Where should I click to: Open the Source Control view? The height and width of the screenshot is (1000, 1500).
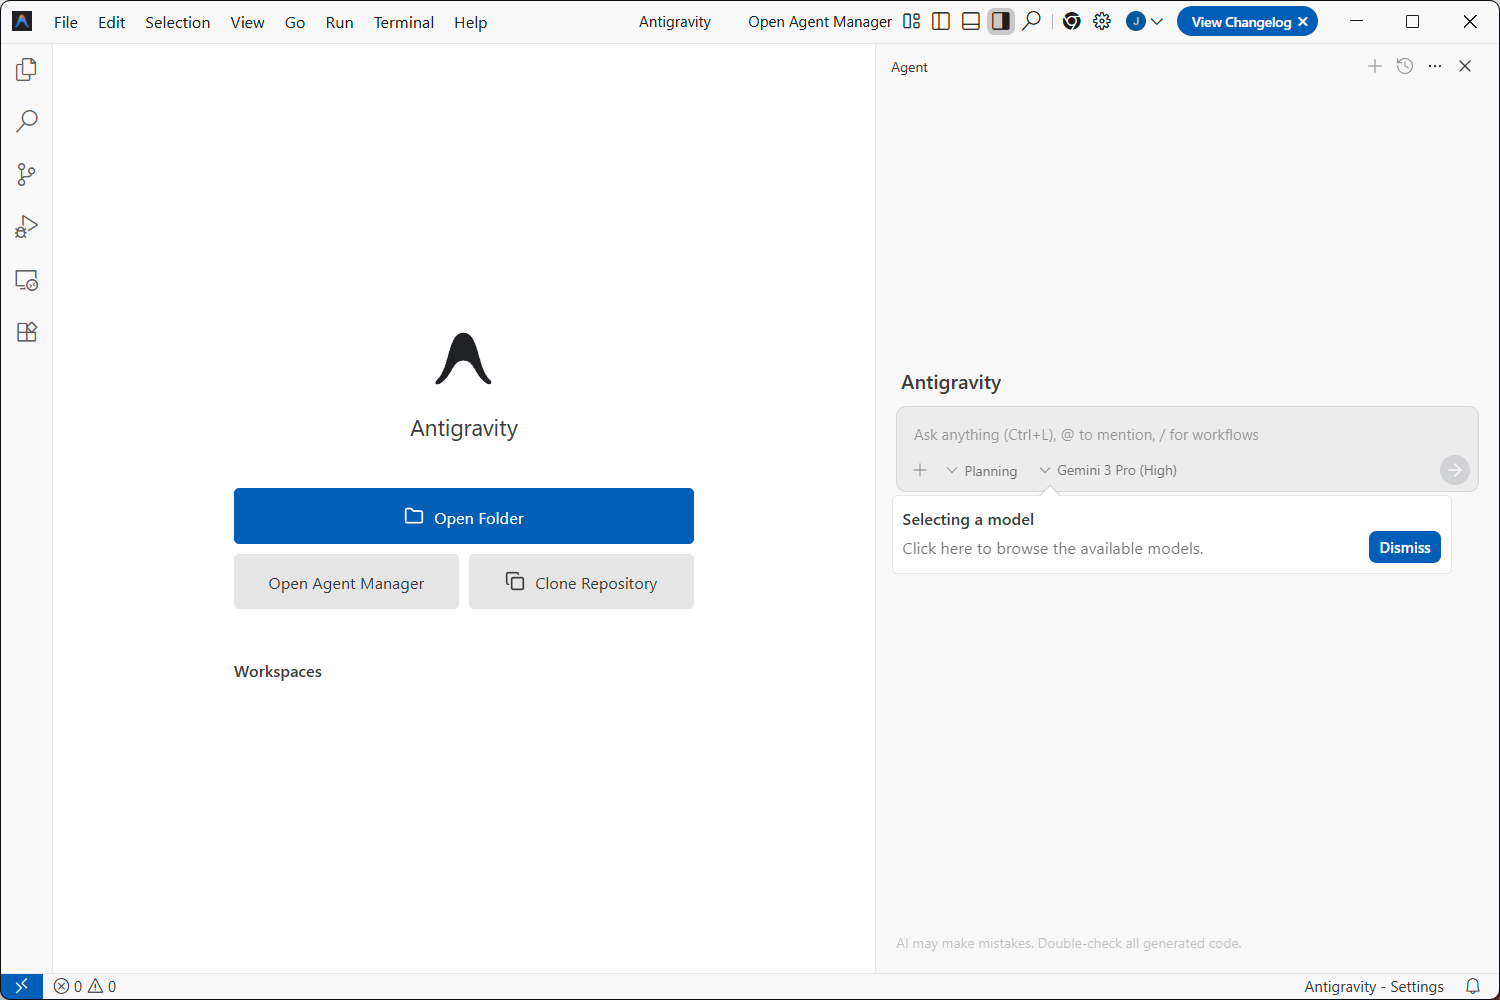27,174
